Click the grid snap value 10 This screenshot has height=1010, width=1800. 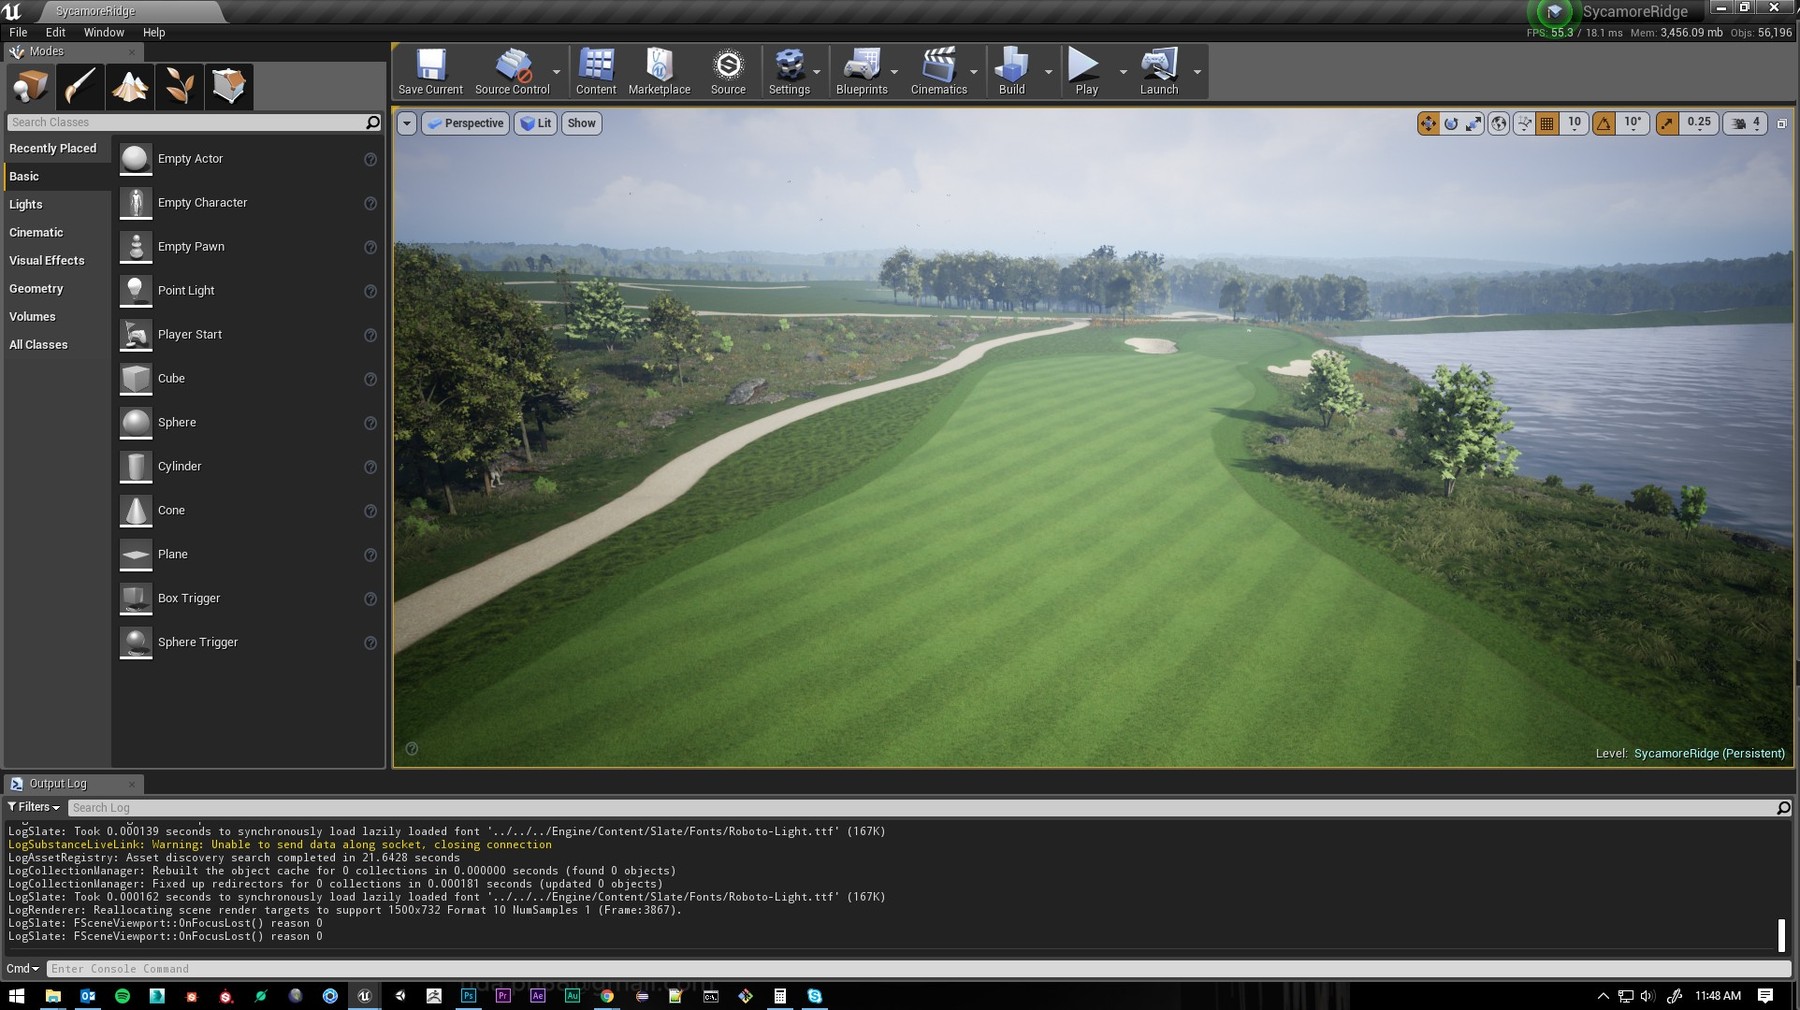(1574, 123)
